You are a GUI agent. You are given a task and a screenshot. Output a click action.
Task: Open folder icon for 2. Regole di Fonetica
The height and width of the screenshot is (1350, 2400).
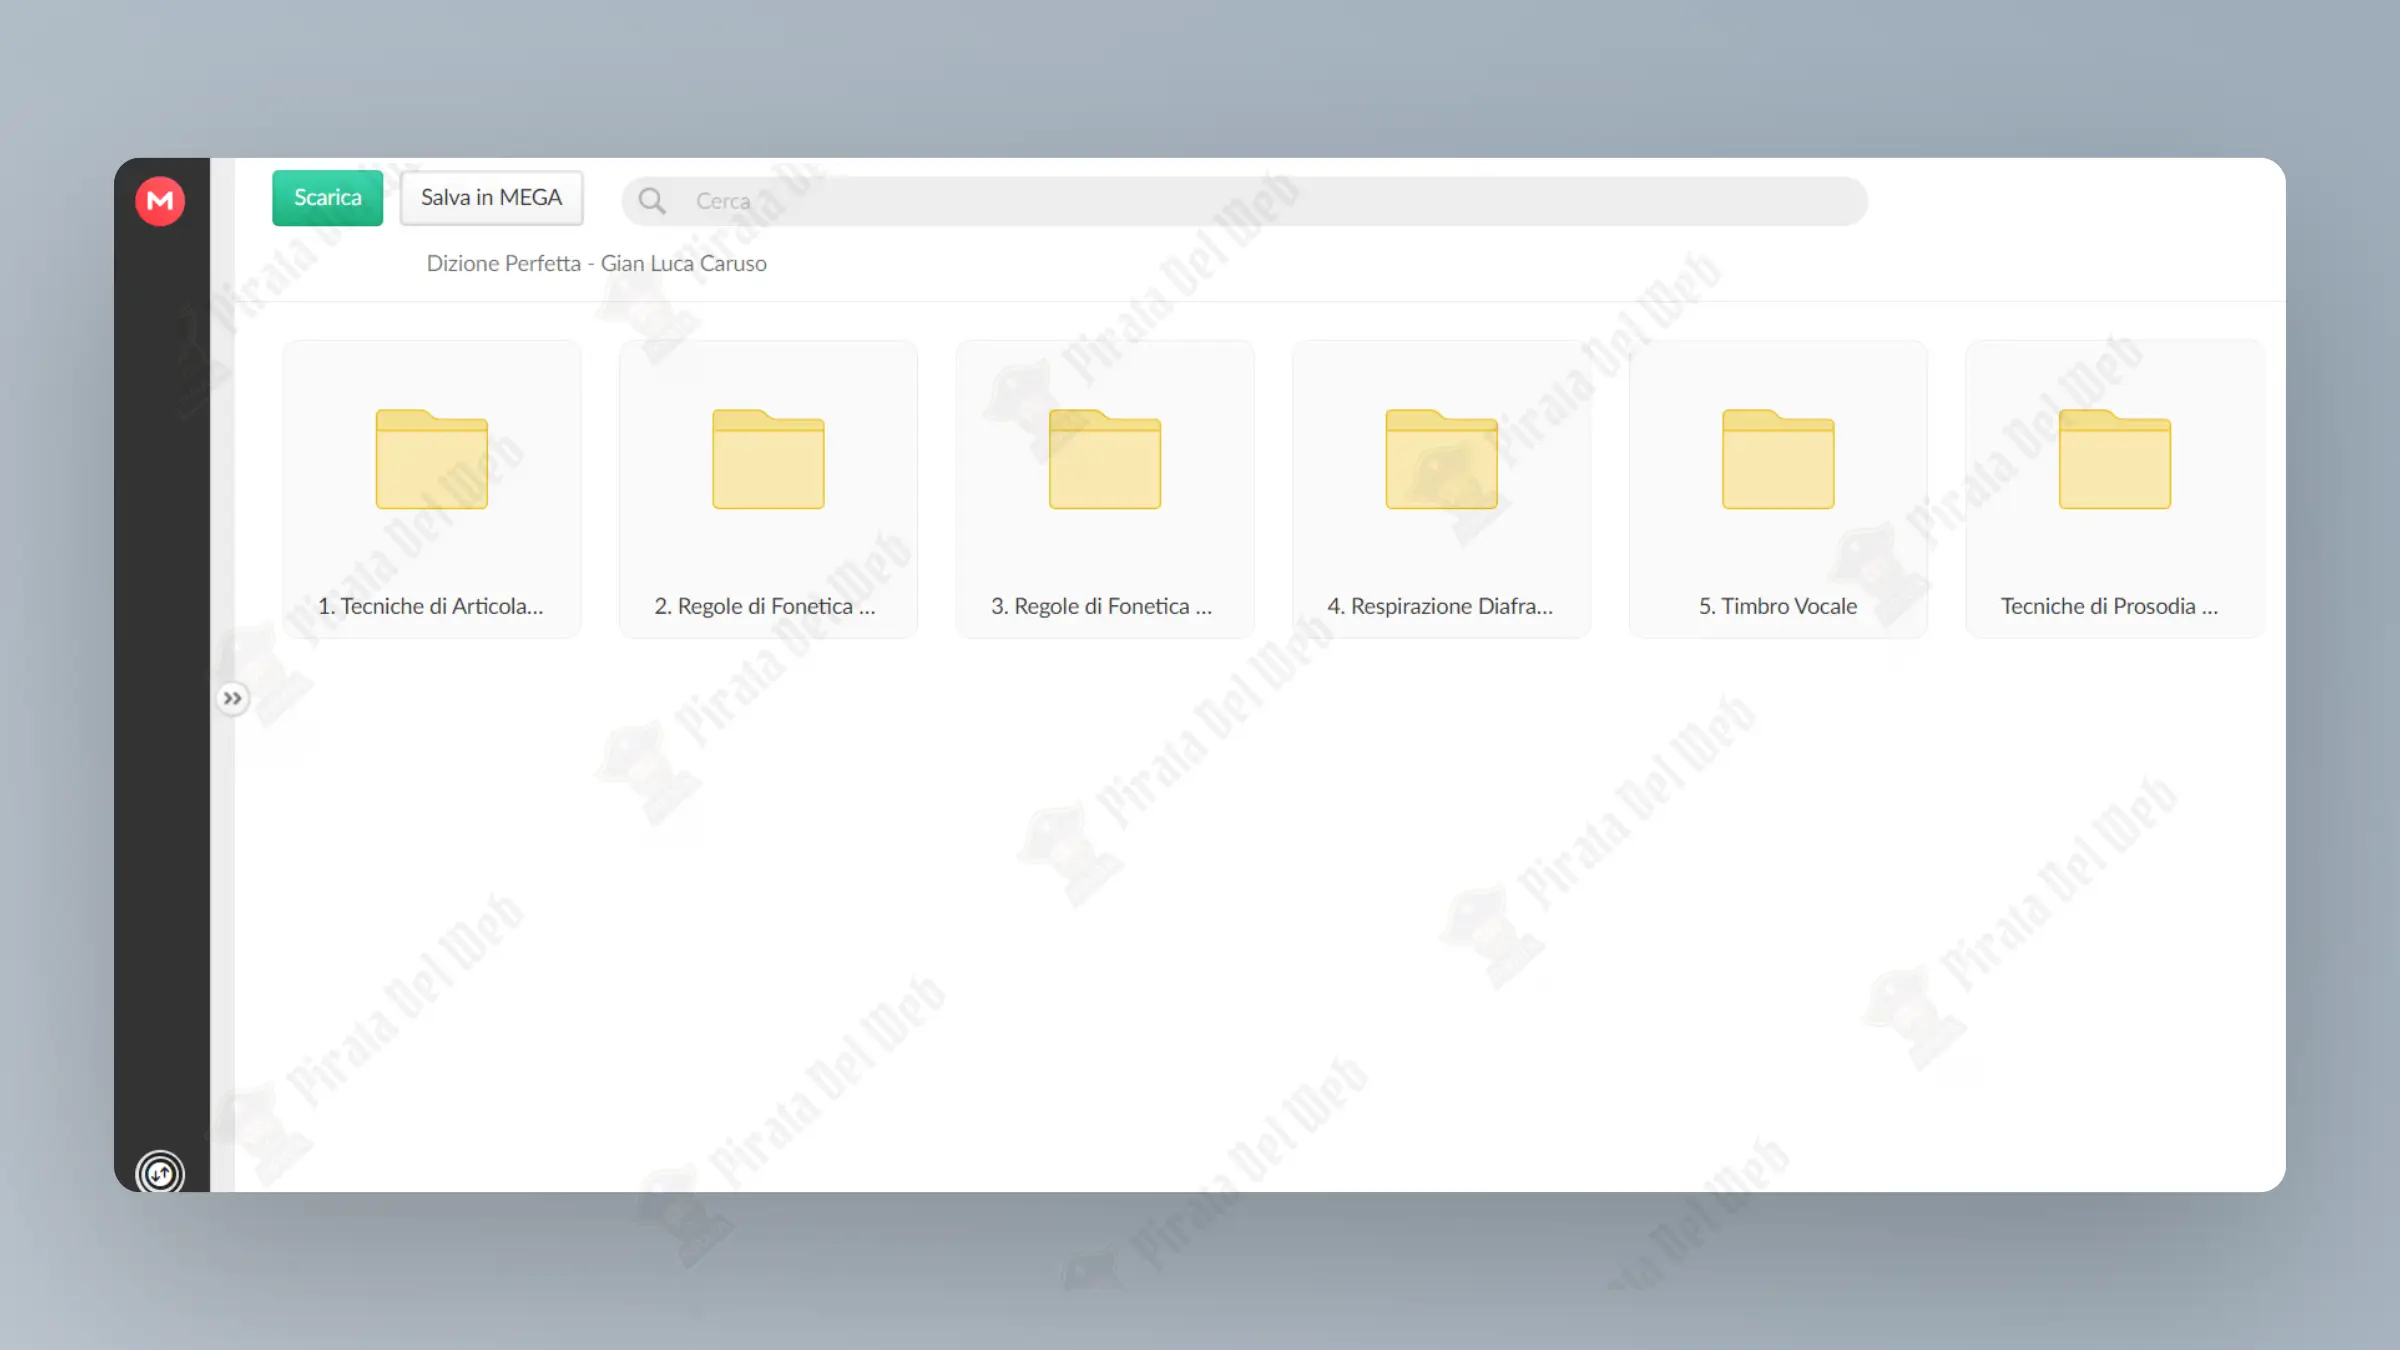click(768, 459)
